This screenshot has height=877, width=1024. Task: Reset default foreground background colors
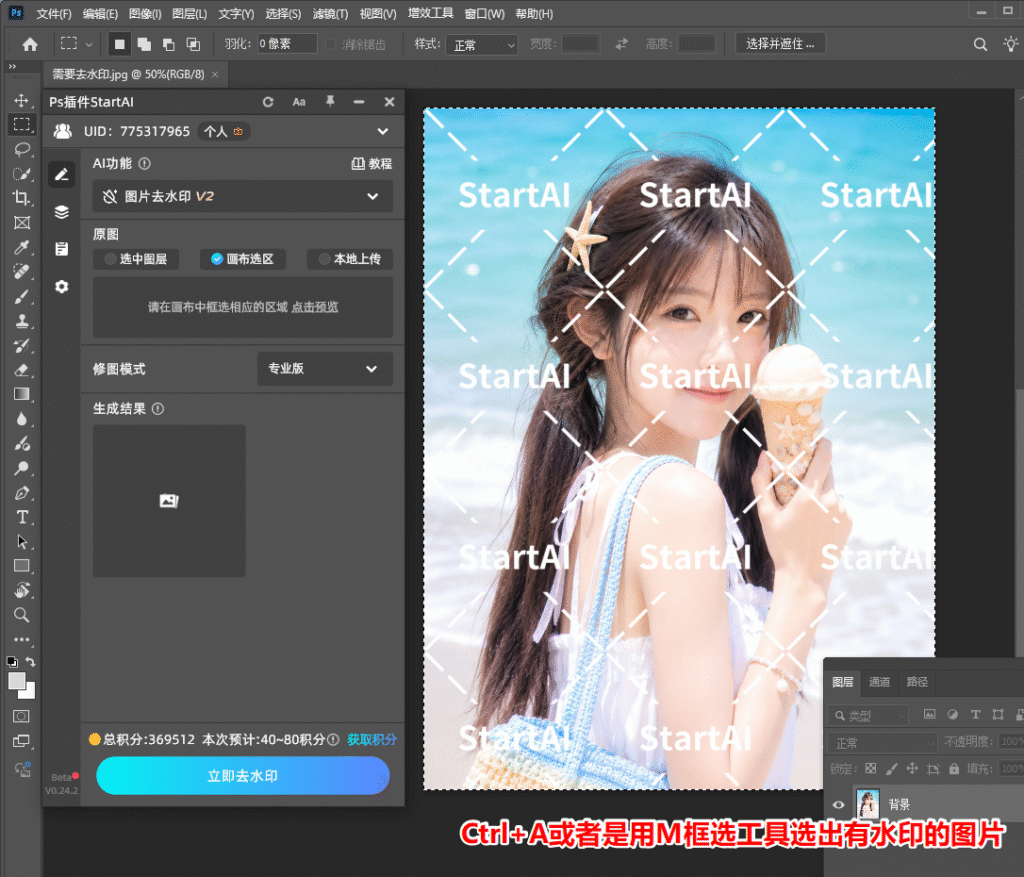12,662
